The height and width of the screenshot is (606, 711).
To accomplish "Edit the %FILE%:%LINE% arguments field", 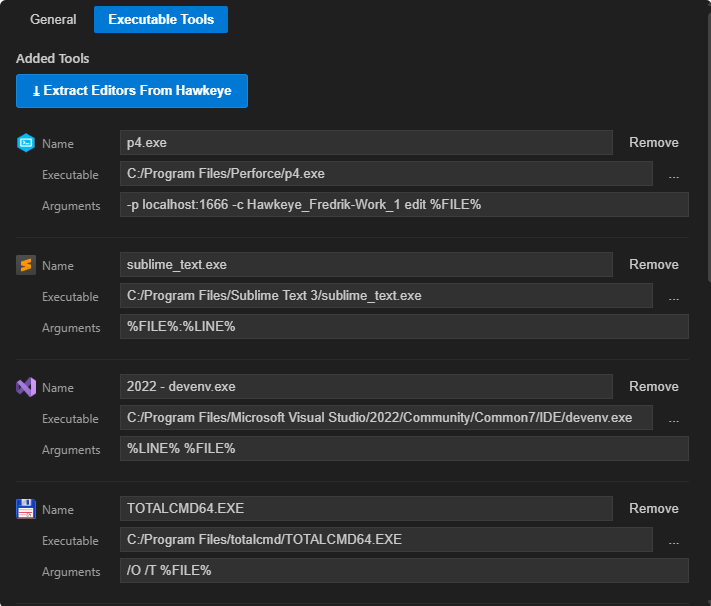I will pyautogui.click(x=404, y=327).
